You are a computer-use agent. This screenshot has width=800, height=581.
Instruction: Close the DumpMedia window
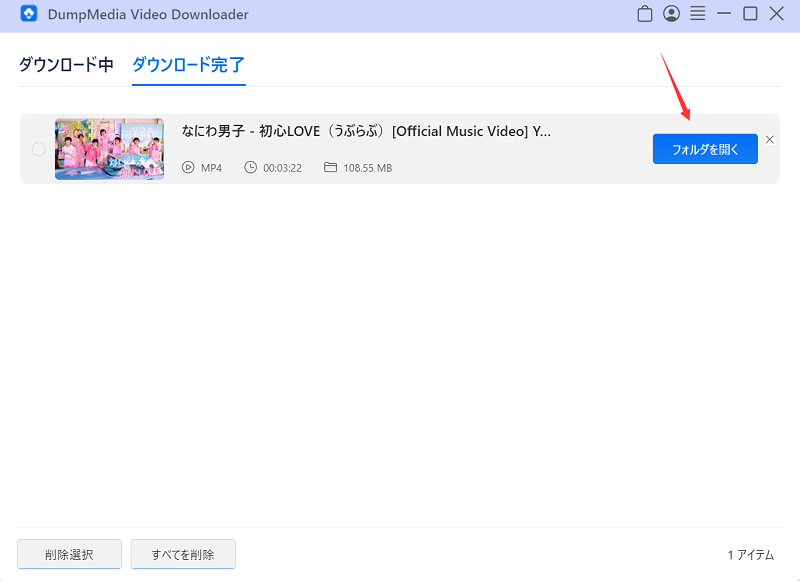pos(777,14)
